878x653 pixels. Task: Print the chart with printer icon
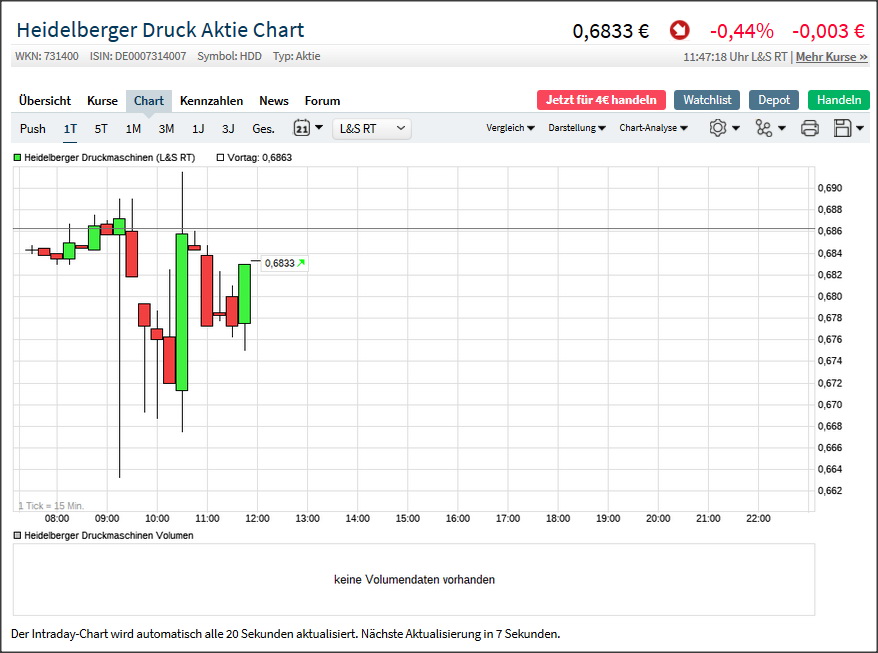pyautogui.click(x=810, y=128)
